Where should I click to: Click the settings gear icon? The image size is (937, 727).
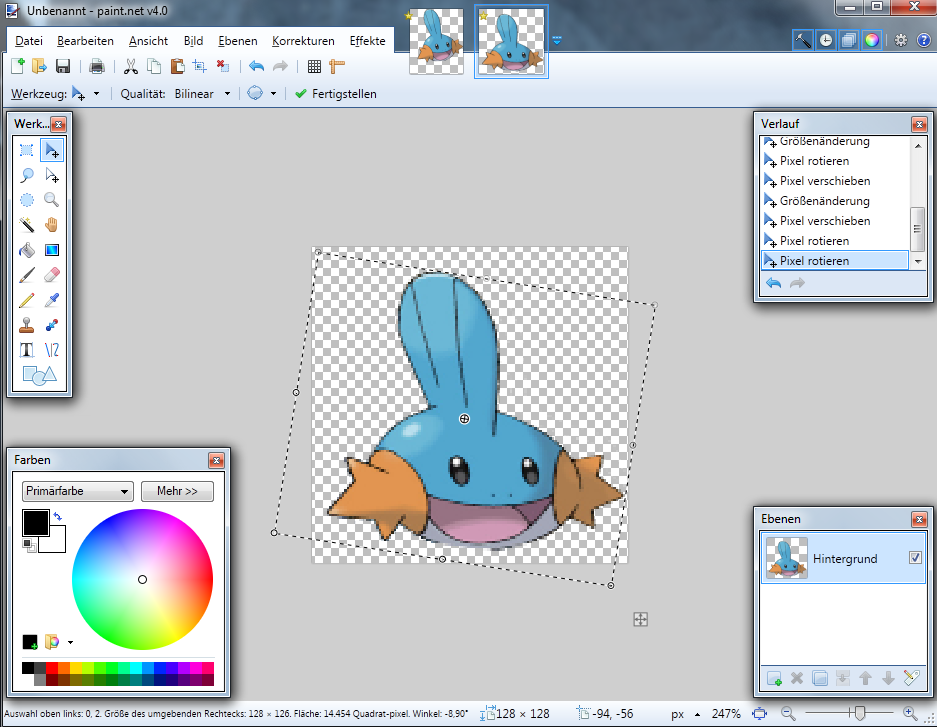click(901, 40)
